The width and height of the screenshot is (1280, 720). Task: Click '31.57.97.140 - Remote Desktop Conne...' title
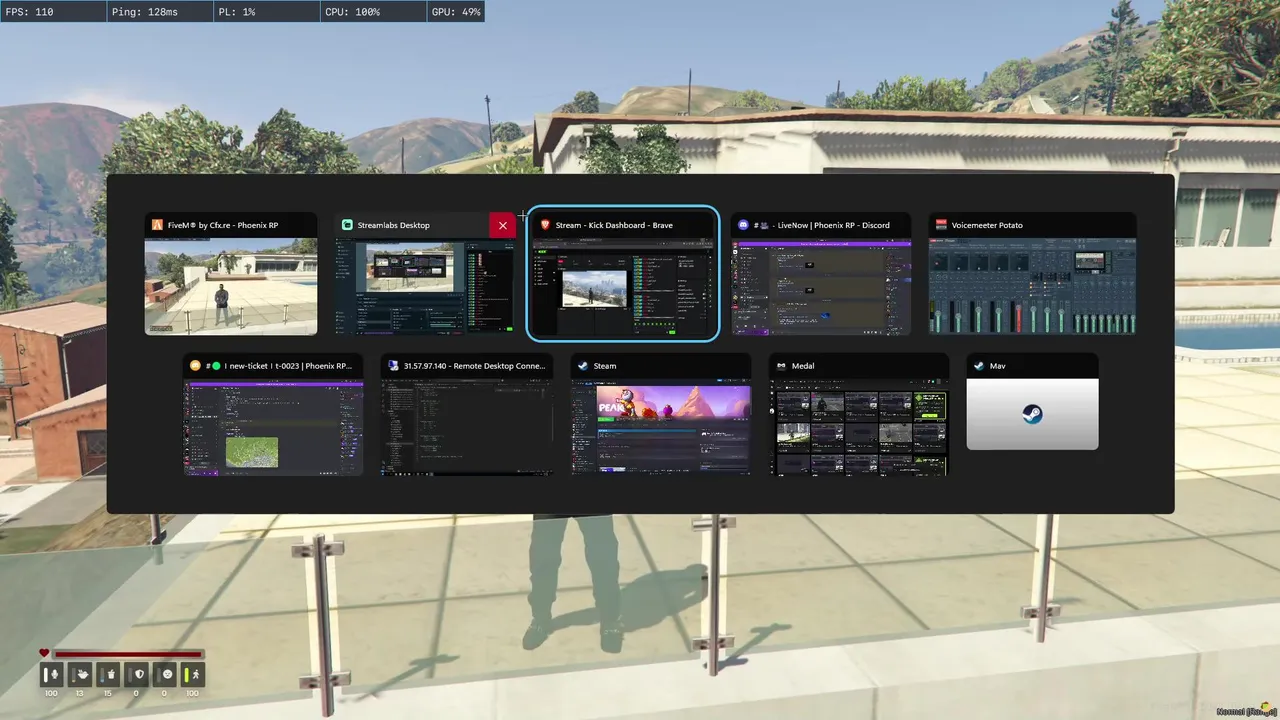tap(475, 366)
